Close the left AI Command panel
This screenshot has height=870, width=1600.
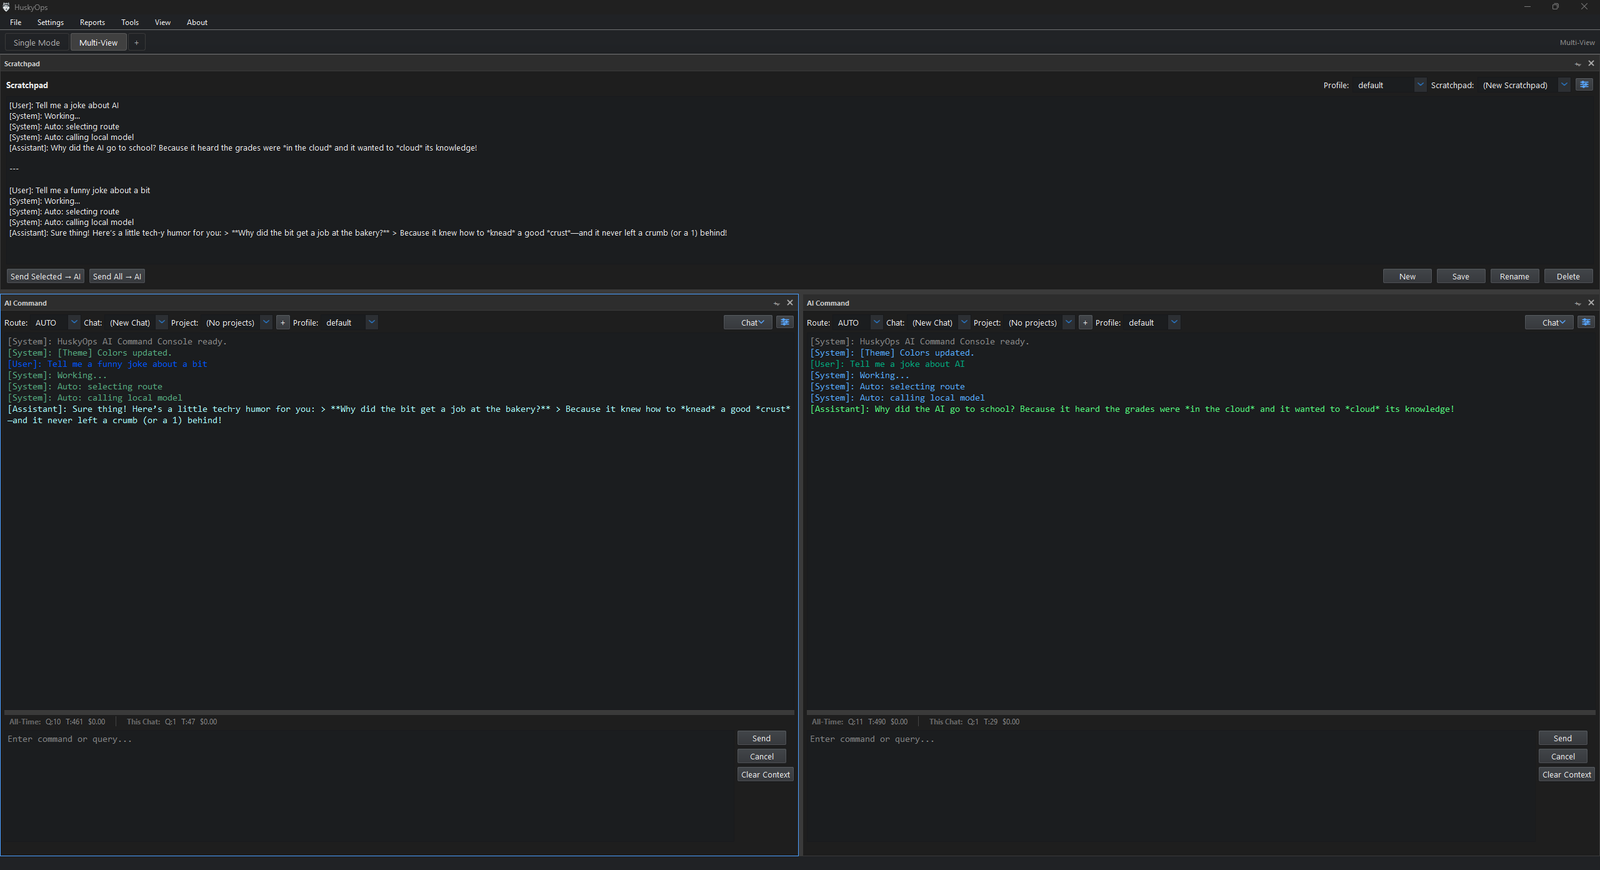coord(790,302)
